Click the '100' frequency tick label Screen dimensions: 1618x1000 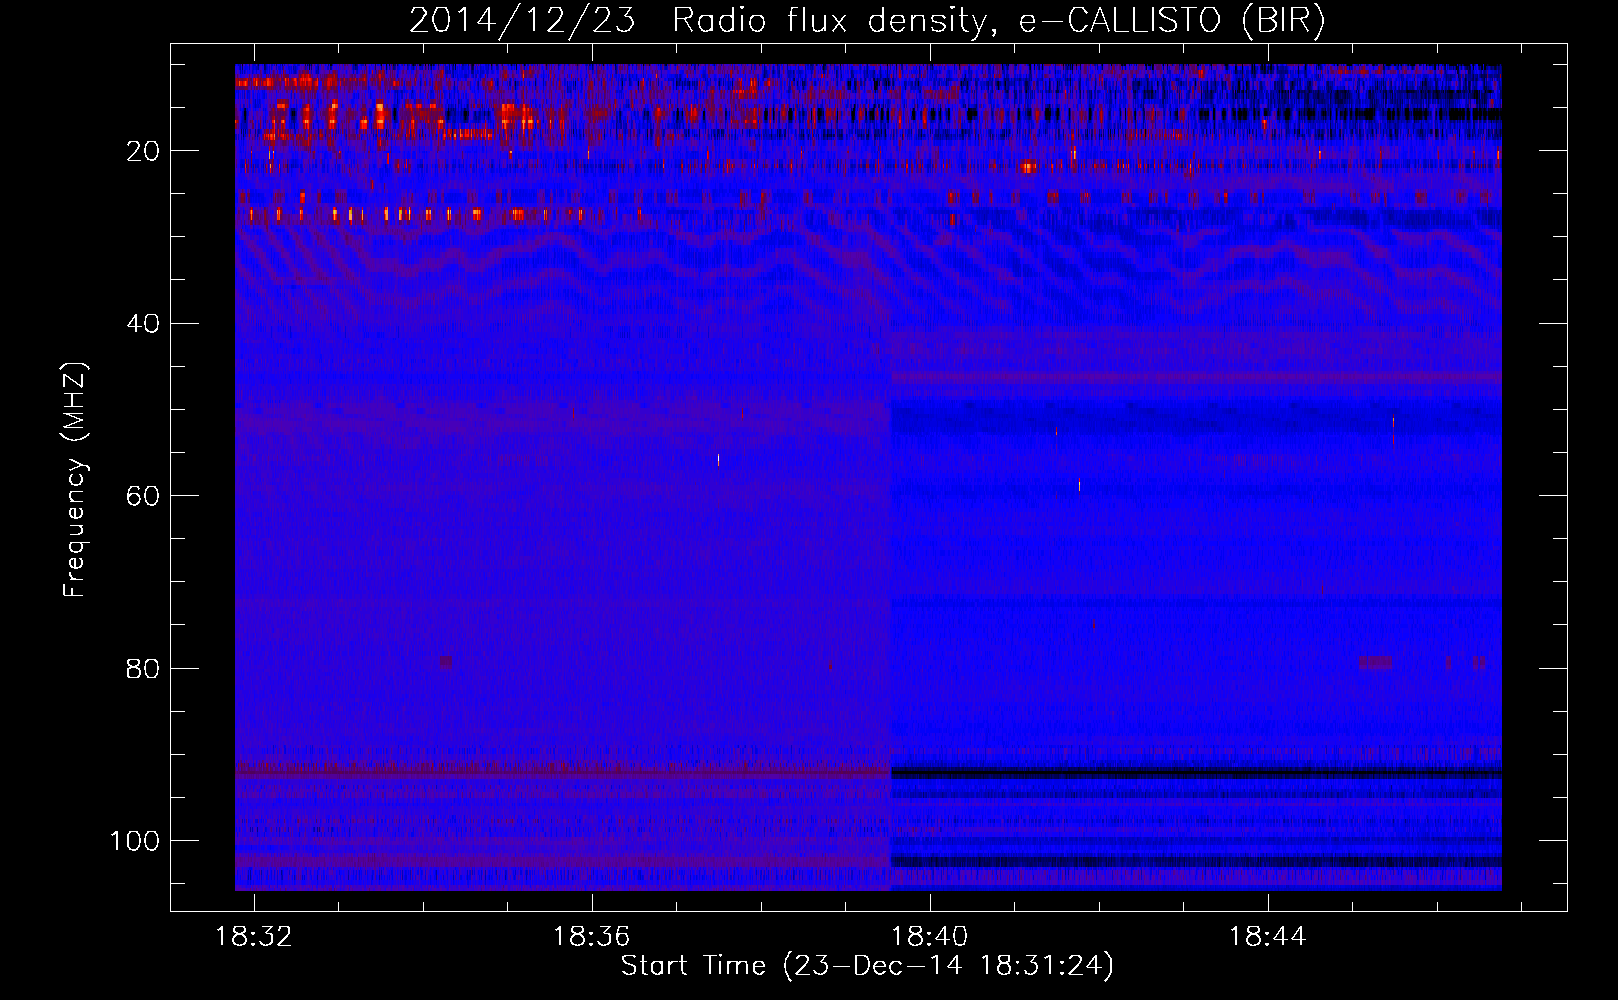135,841
